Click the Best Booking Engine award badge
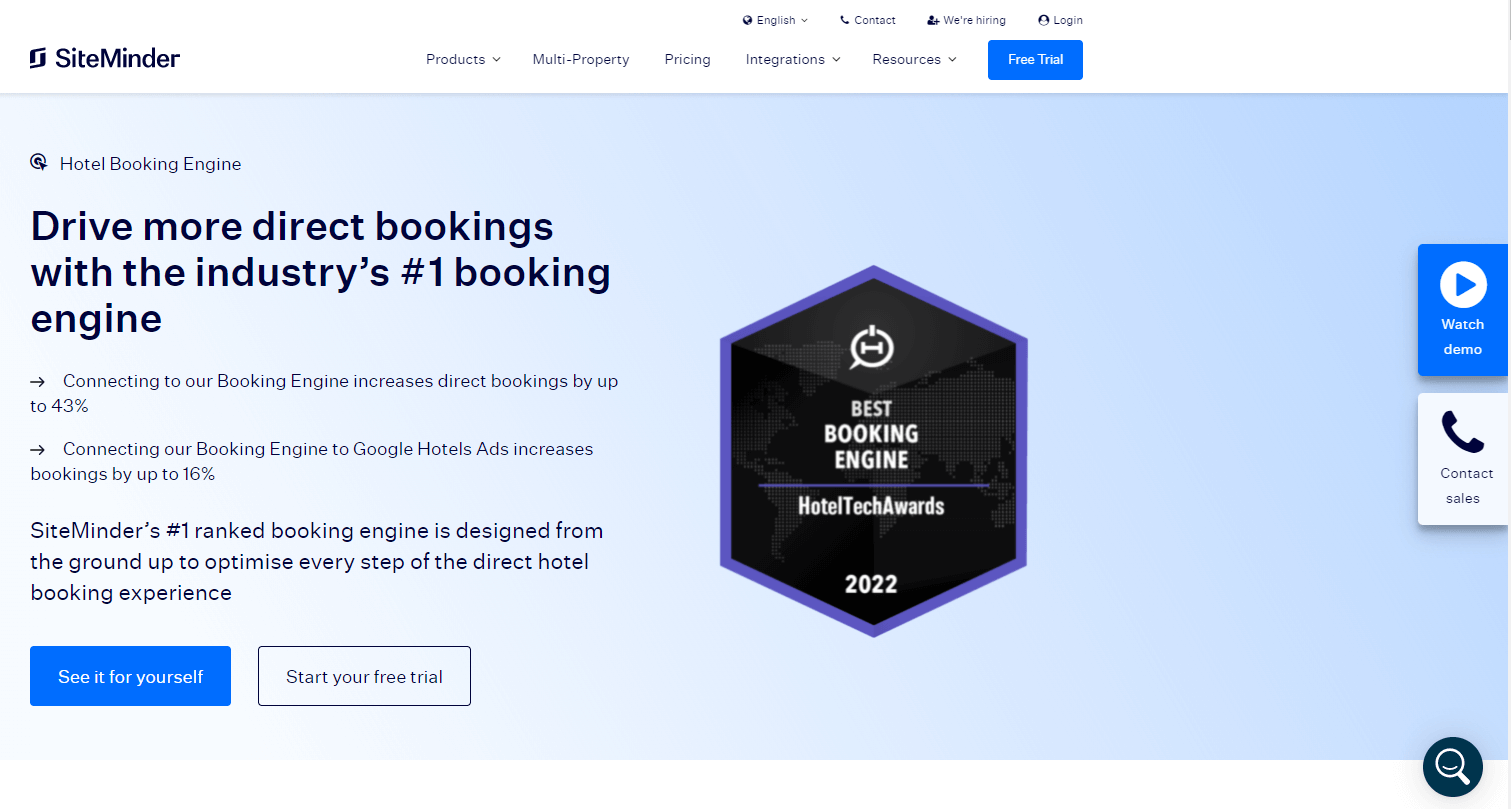Image resolution: width=1511 pixels, height=809 pixels. [x=873, y=451]
